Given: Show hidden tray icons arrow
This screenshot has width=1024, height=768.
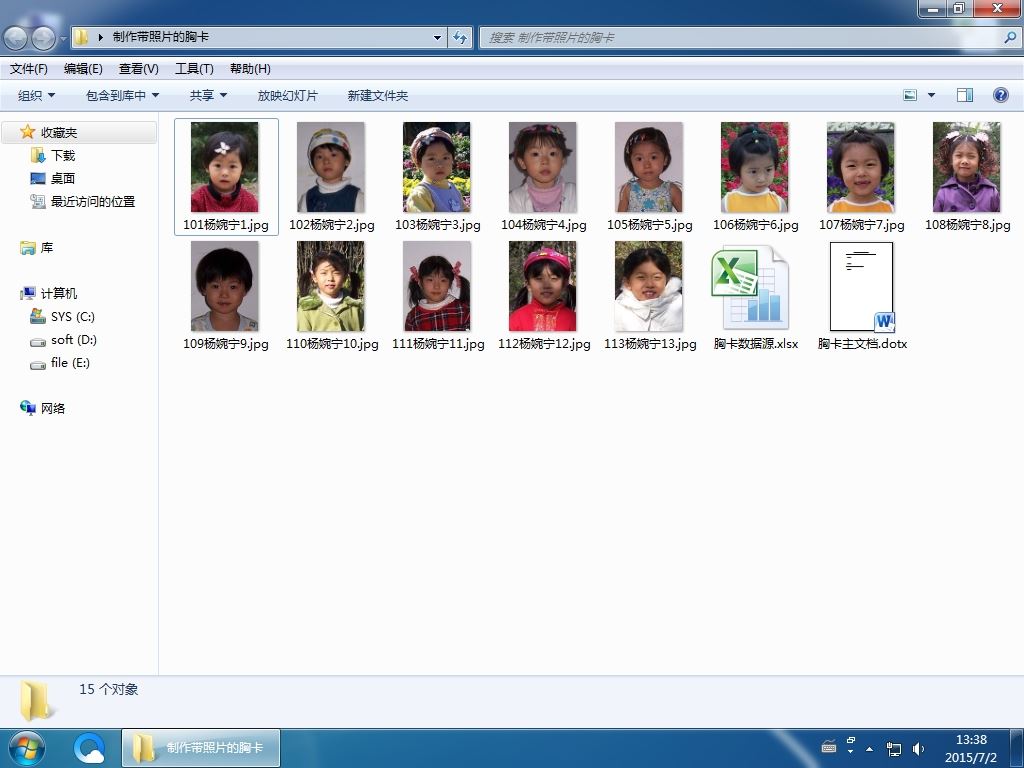Looking at the screenshot, I should tap(870, 748).
